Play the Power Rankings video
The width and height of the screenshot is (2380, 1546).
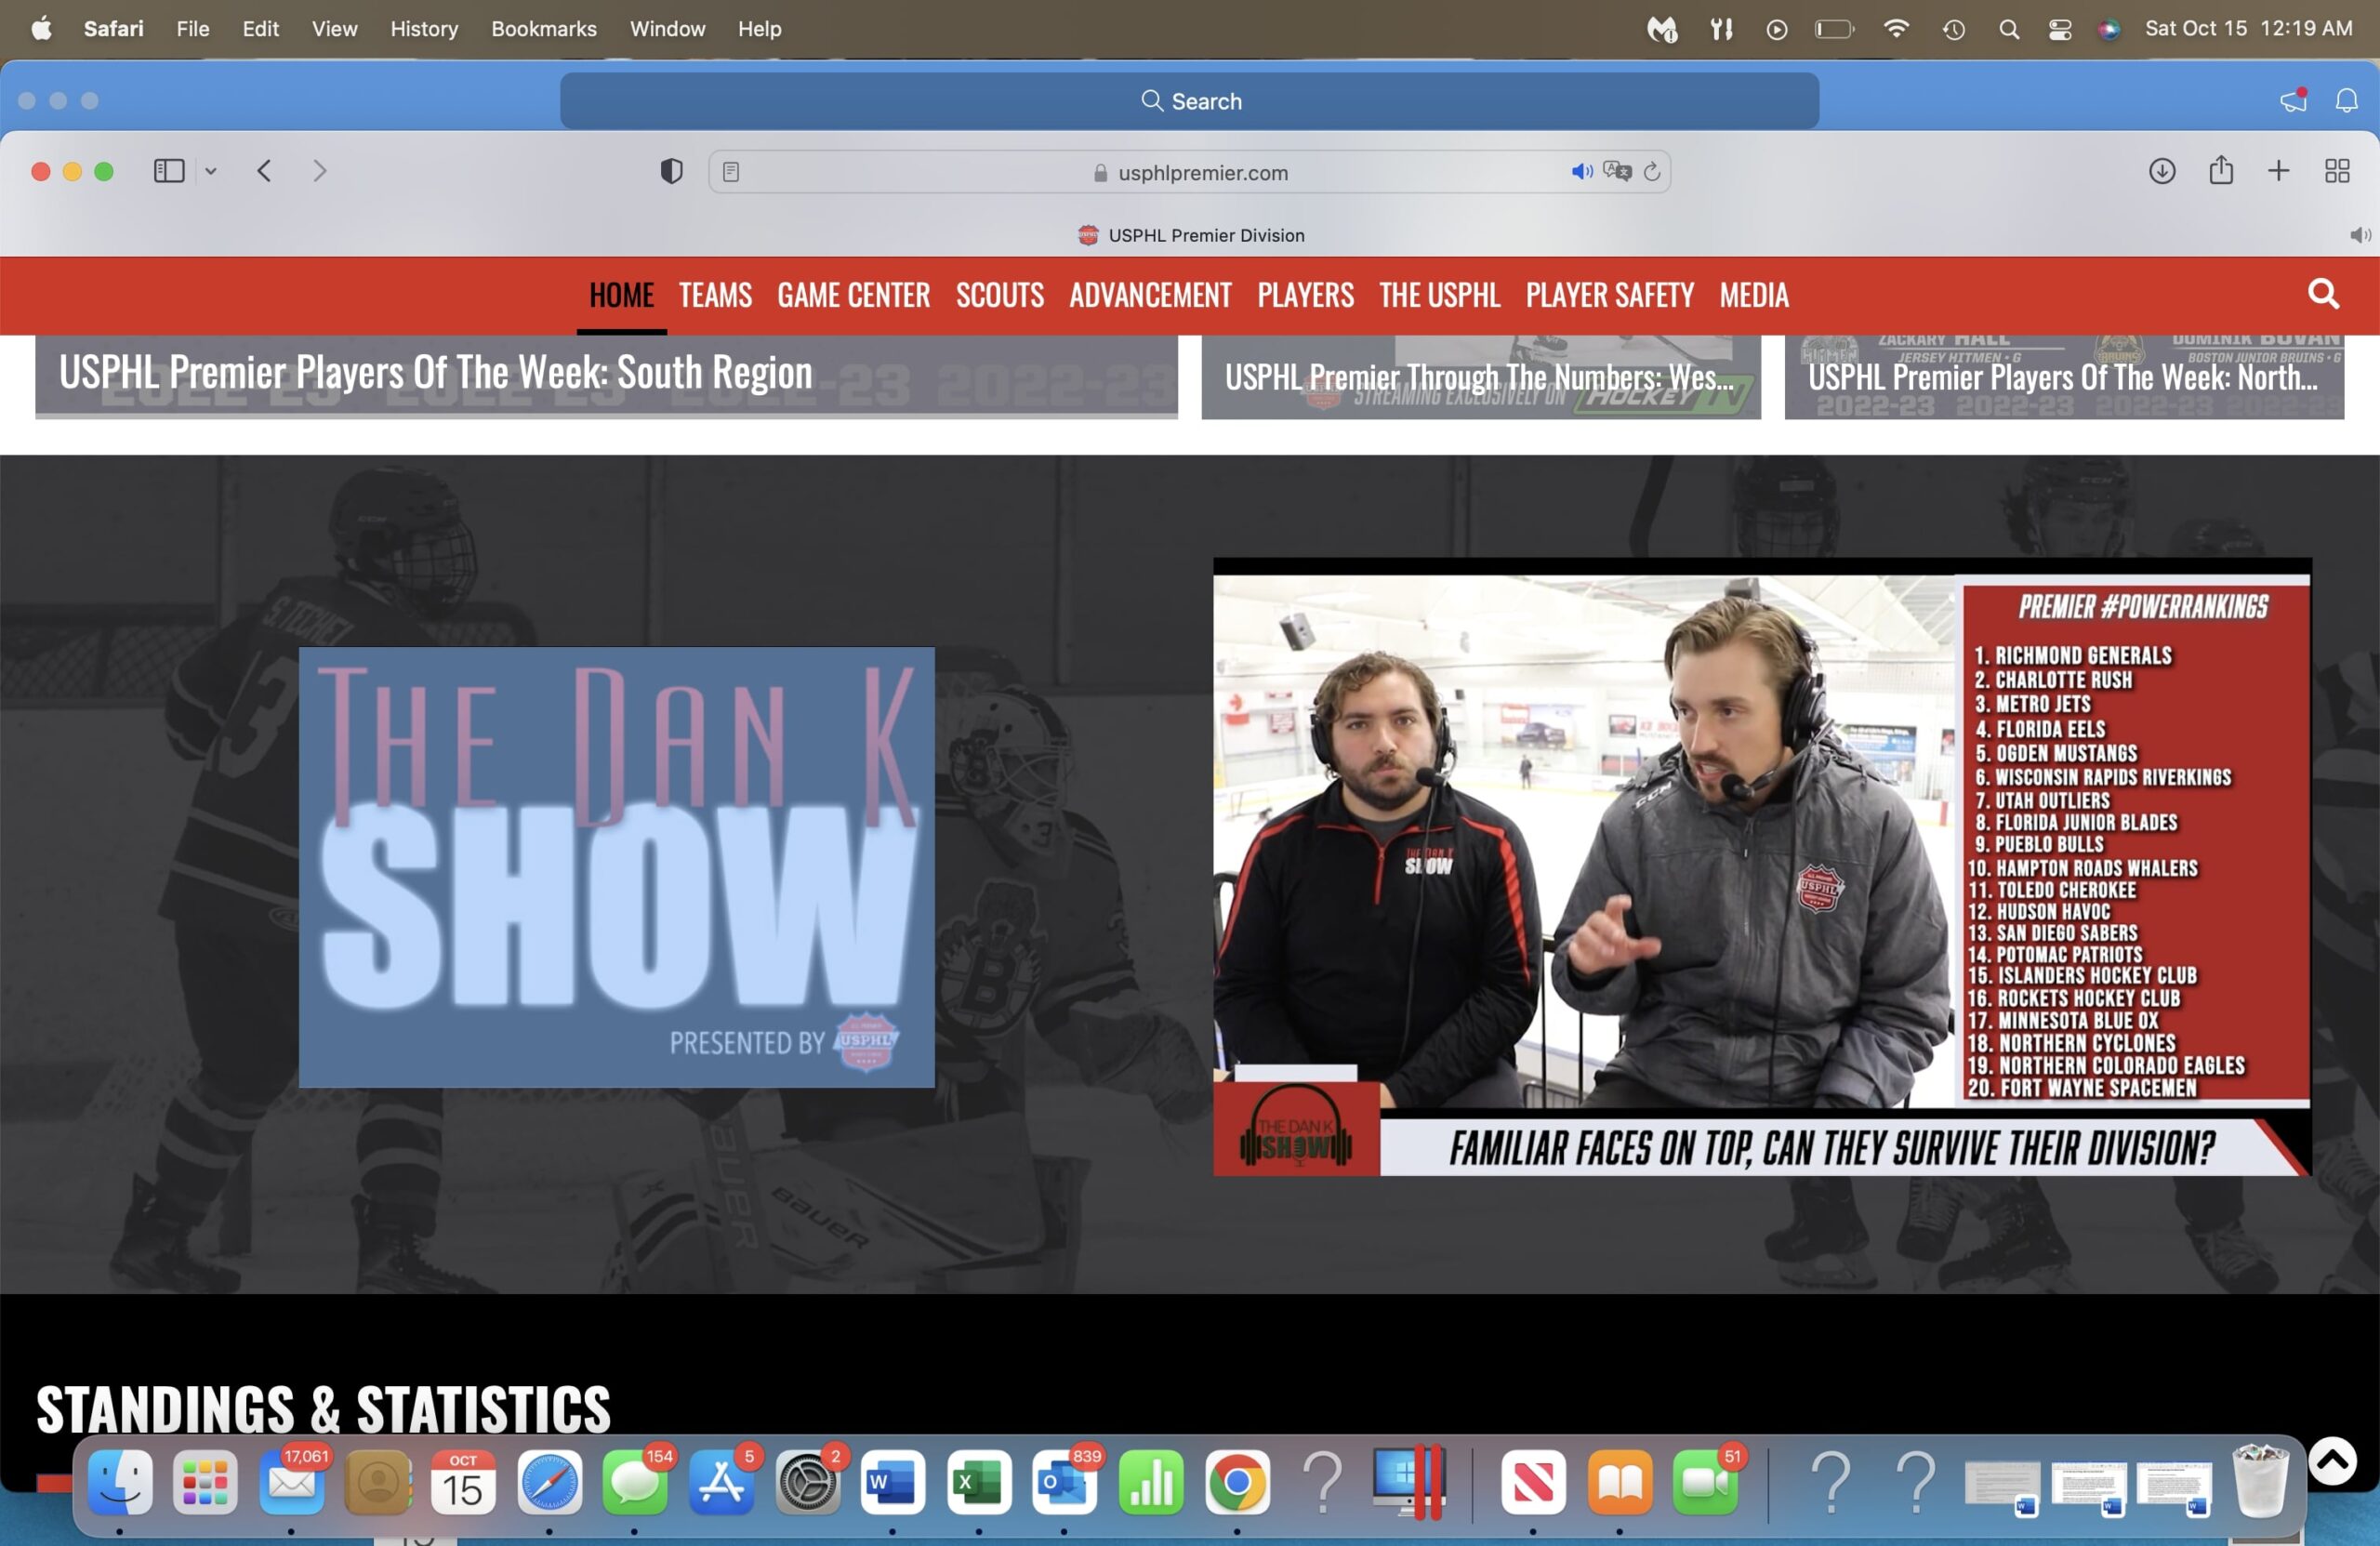(x=1762, y=866)
